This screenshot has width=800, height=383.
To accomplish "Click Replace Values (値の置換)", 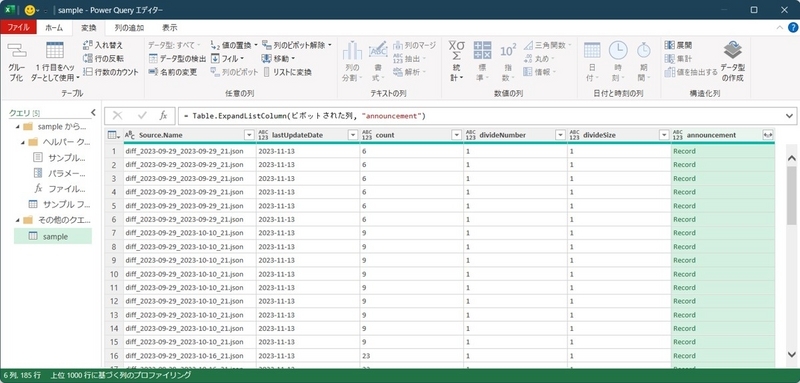I will [233, 45].
